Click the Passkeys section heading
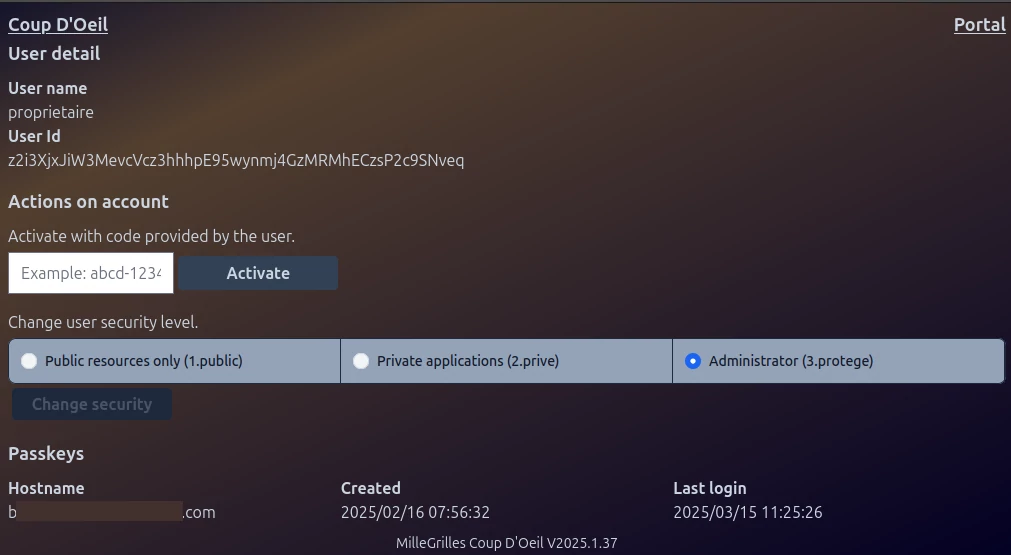 (46, 454)
